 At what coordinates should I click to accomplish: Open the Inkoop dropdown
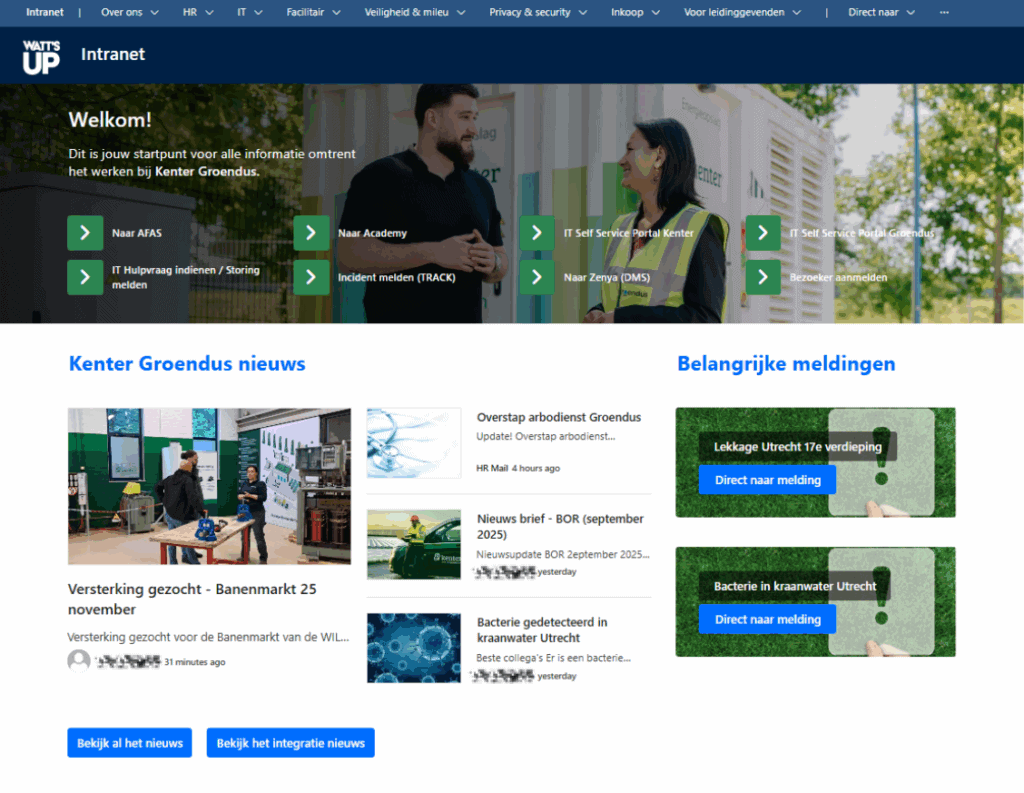(635, 12)
